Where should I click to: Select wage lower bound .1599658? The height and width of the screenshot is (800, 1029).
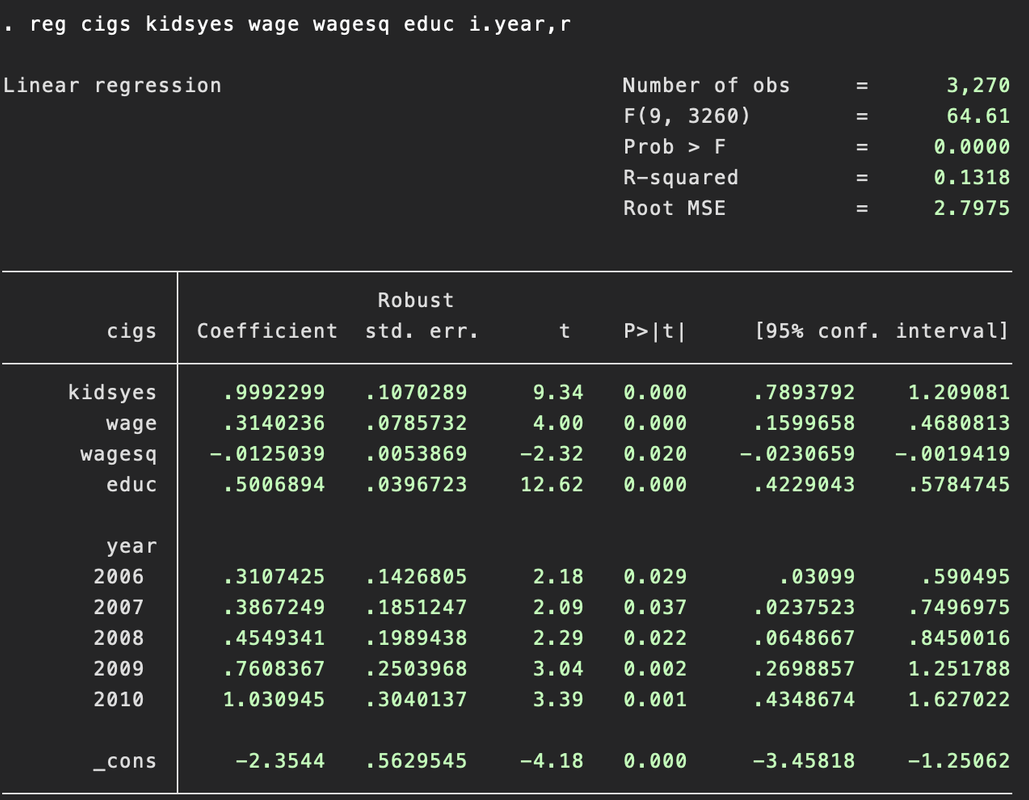click(x=804, y=423)
